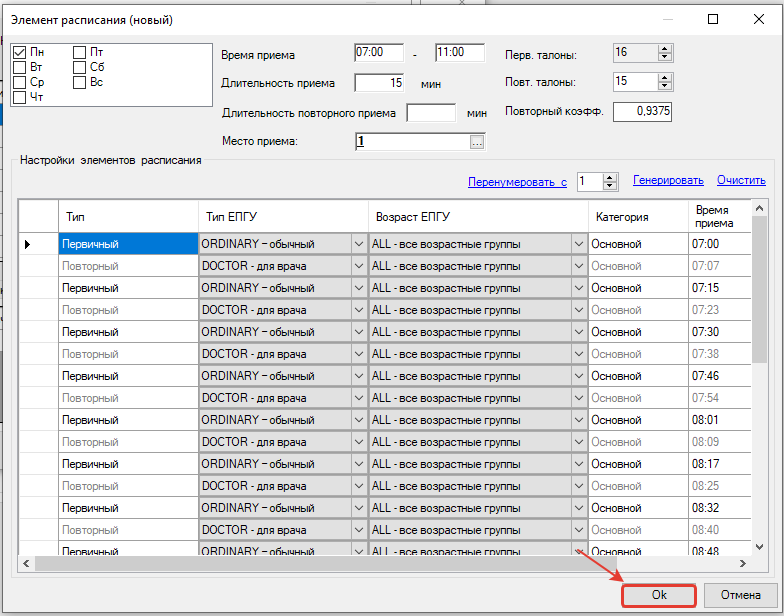784x616 pixels.
Task: Click the Тип column header
Action: (x=128, y=216)
